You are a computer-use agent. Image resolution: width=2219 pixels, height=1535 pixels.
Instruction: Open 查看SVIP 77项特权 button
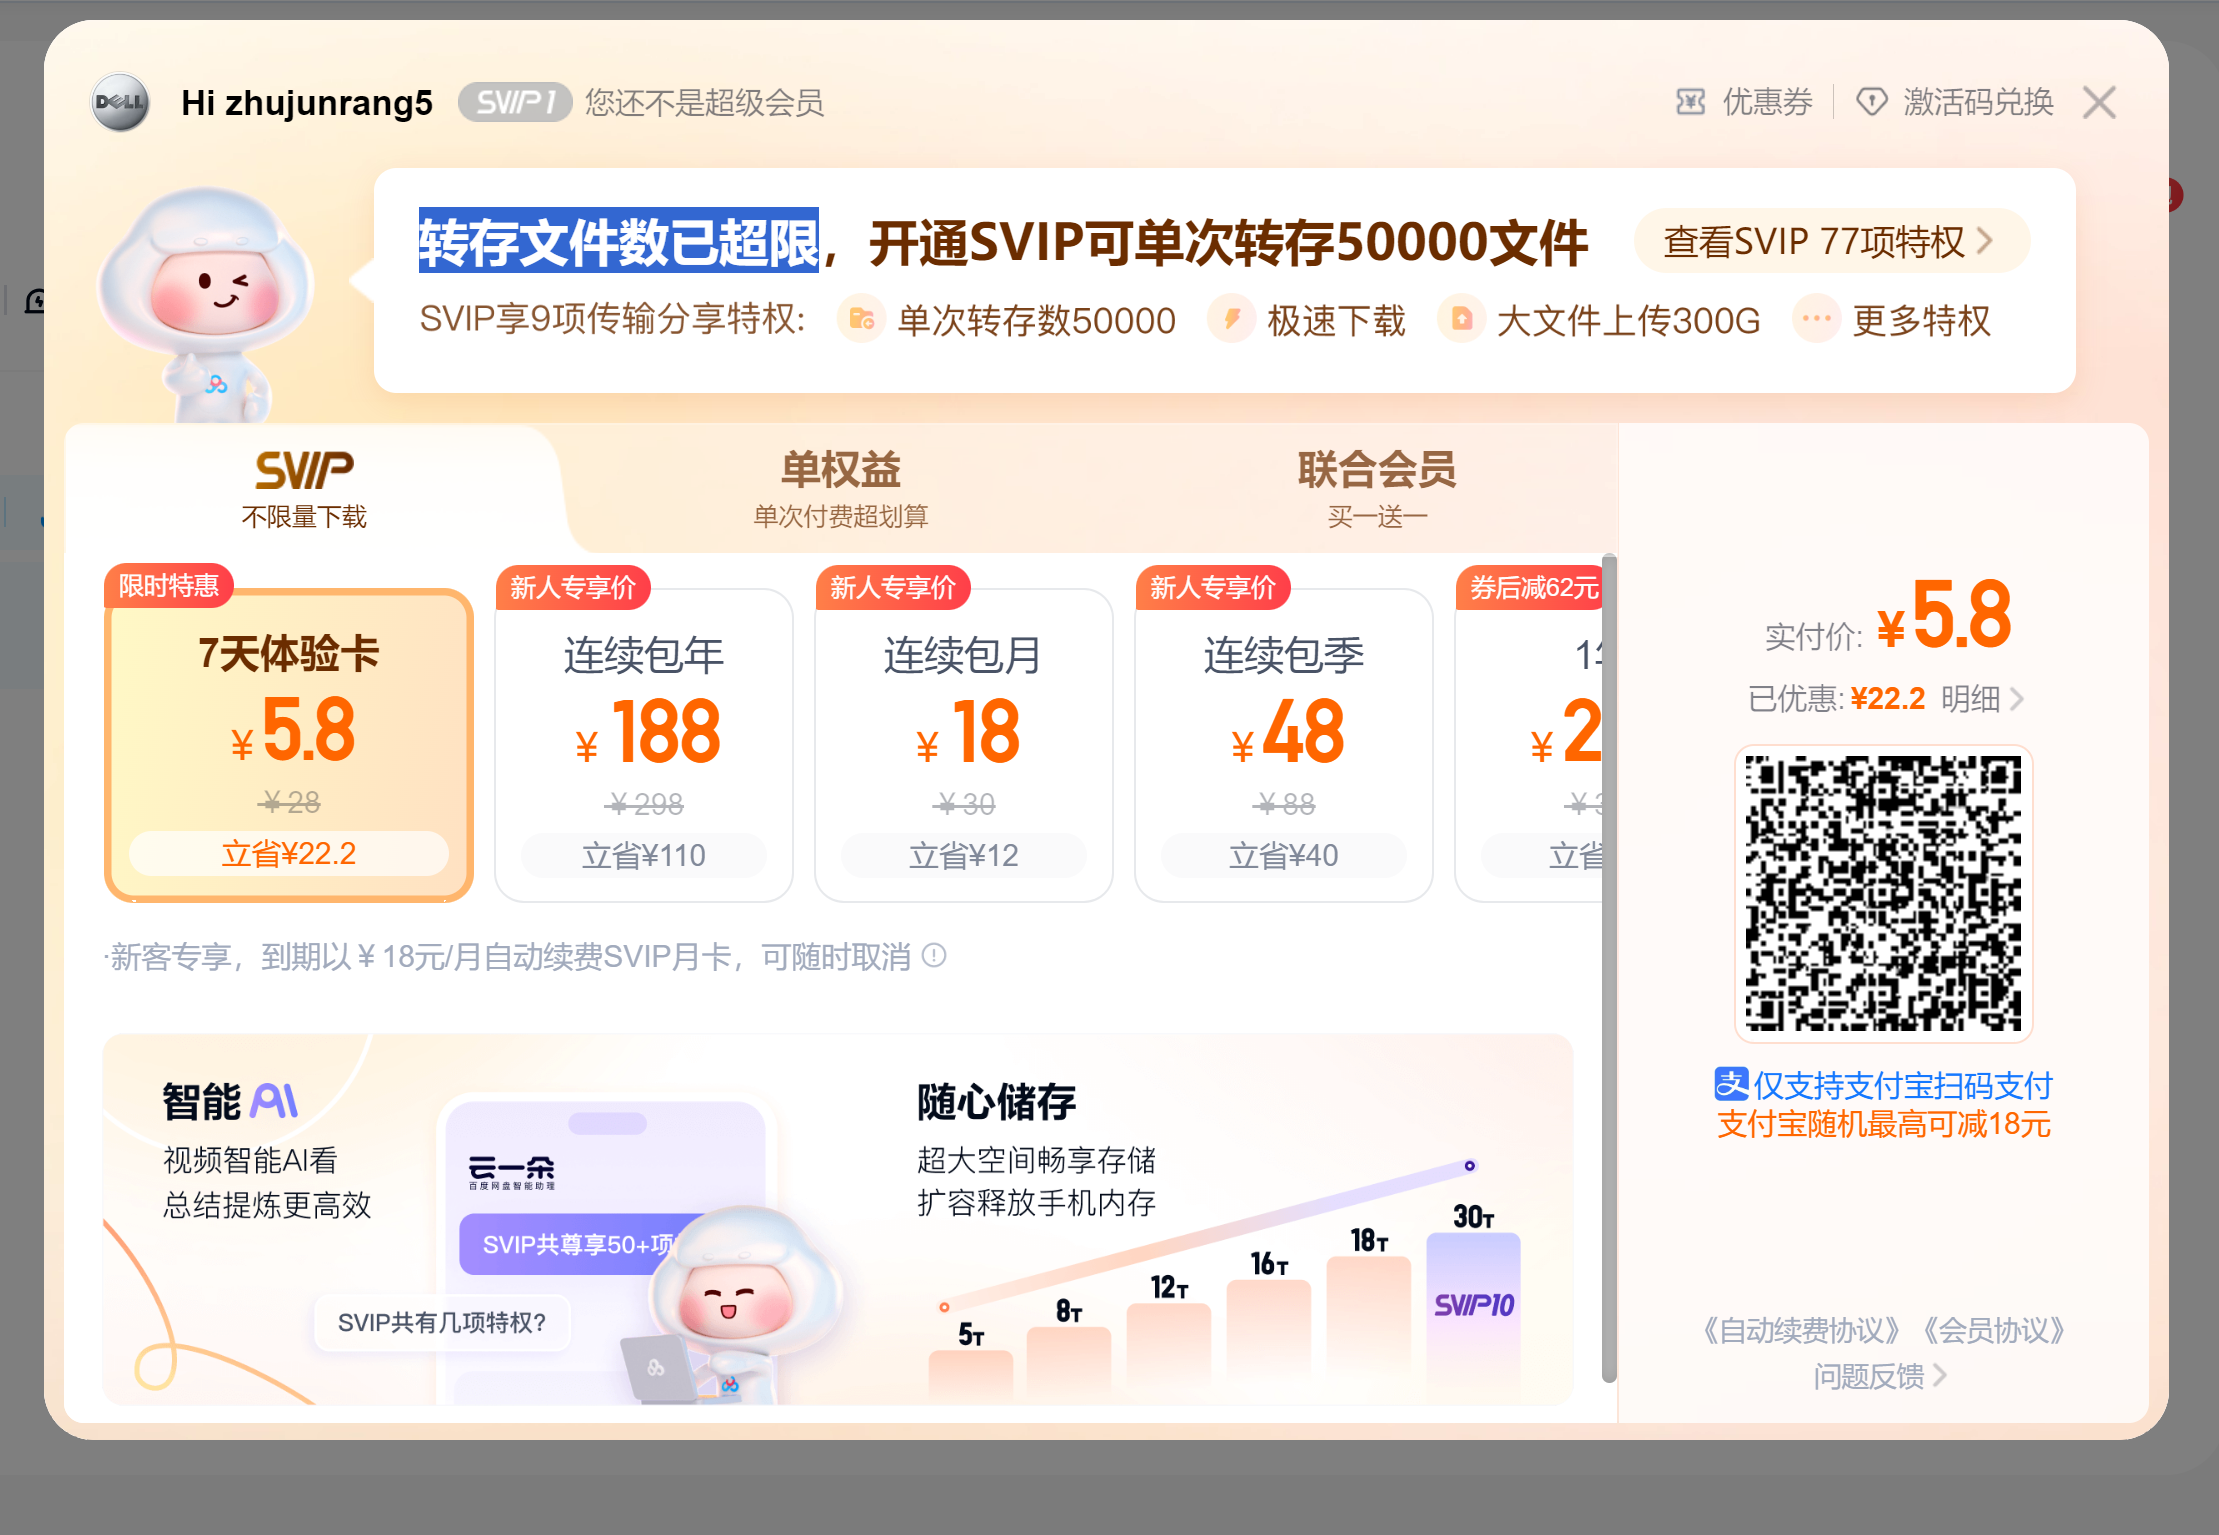[x=1831, y=241]
